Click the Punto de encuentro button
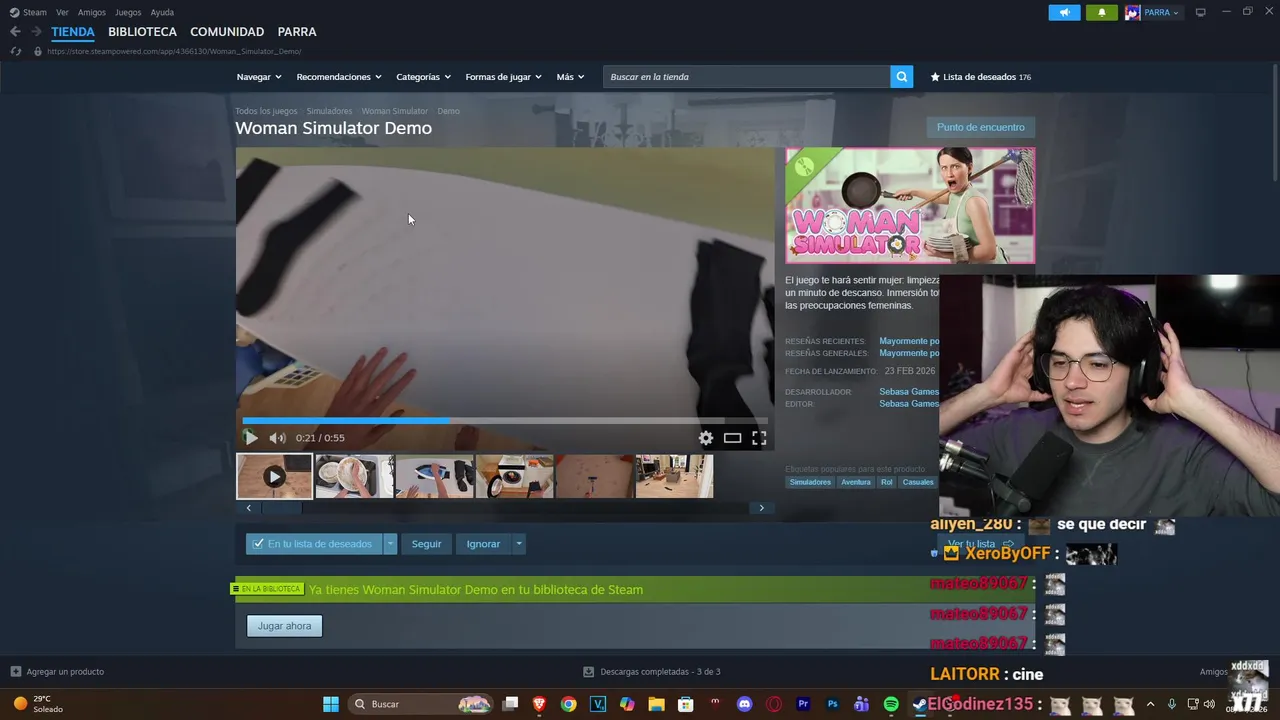 980,127
